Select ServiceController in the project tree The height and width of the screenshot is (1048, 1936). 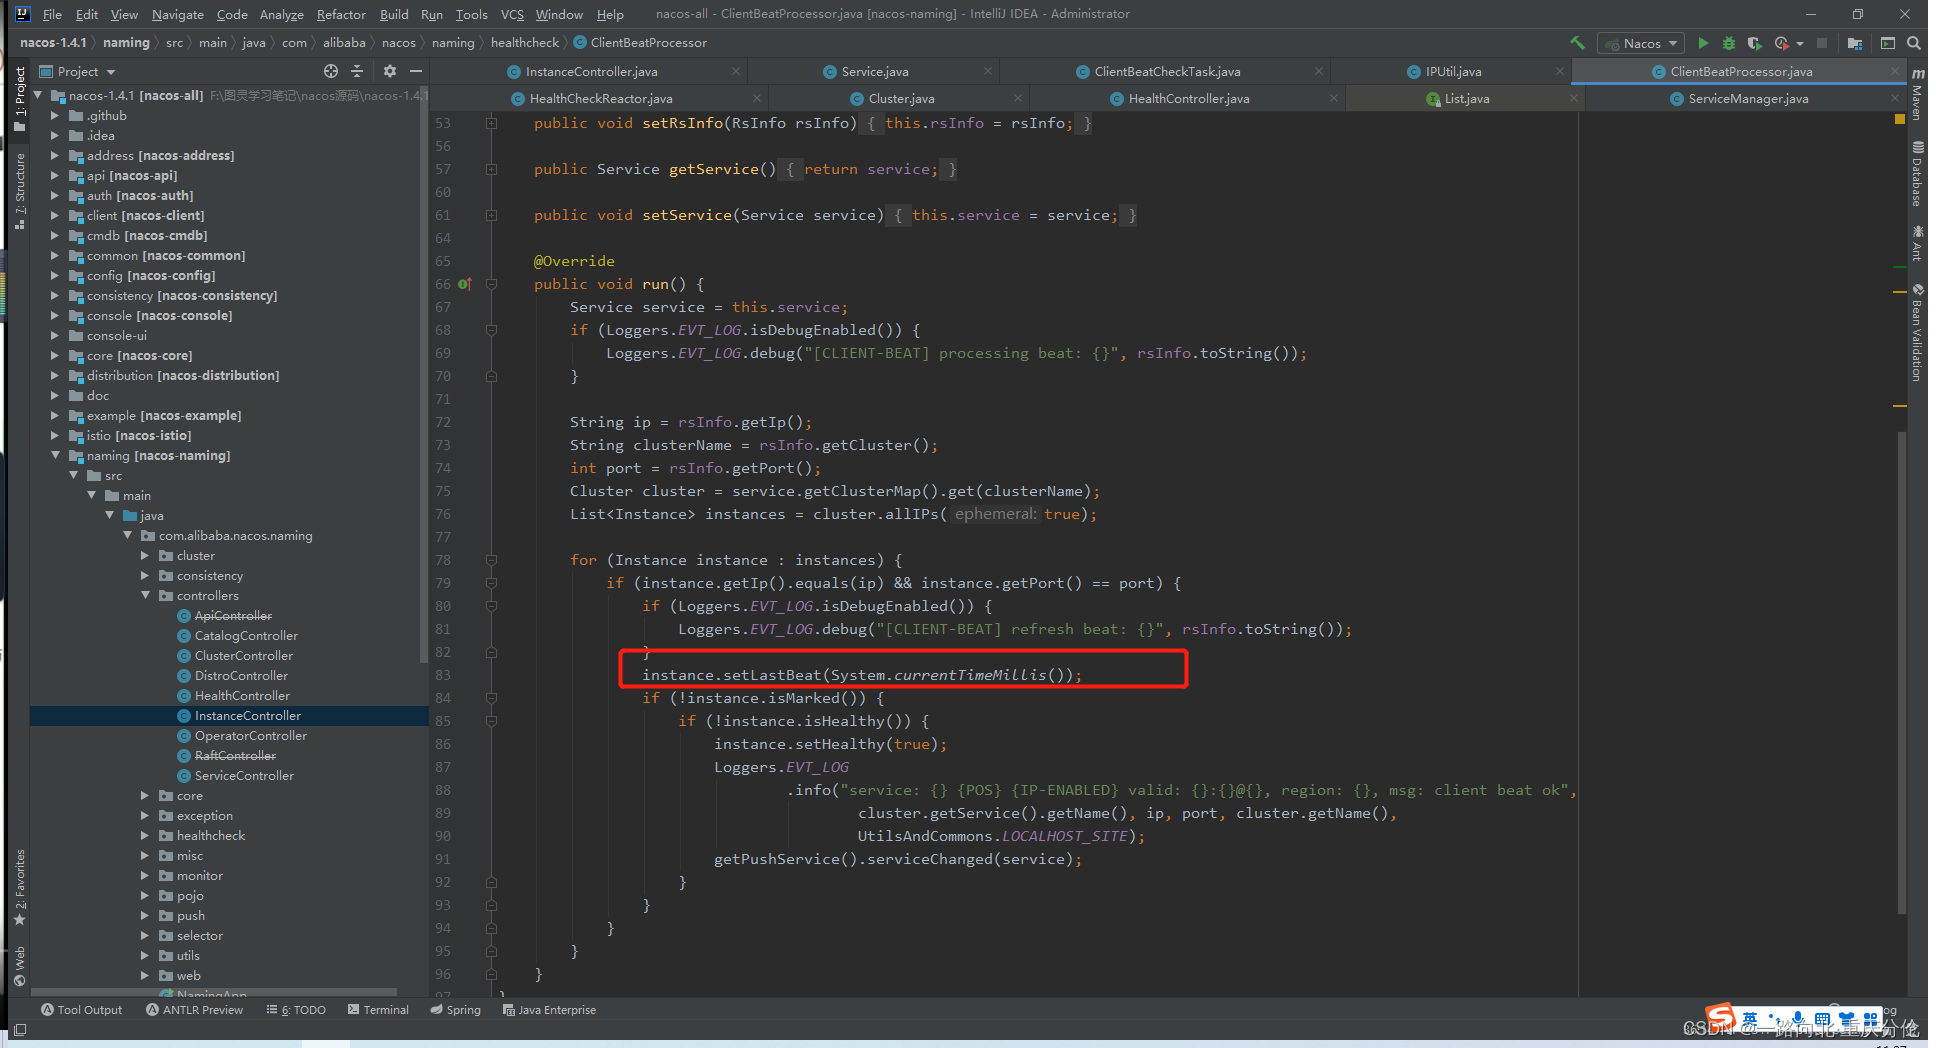click(244, 776)
